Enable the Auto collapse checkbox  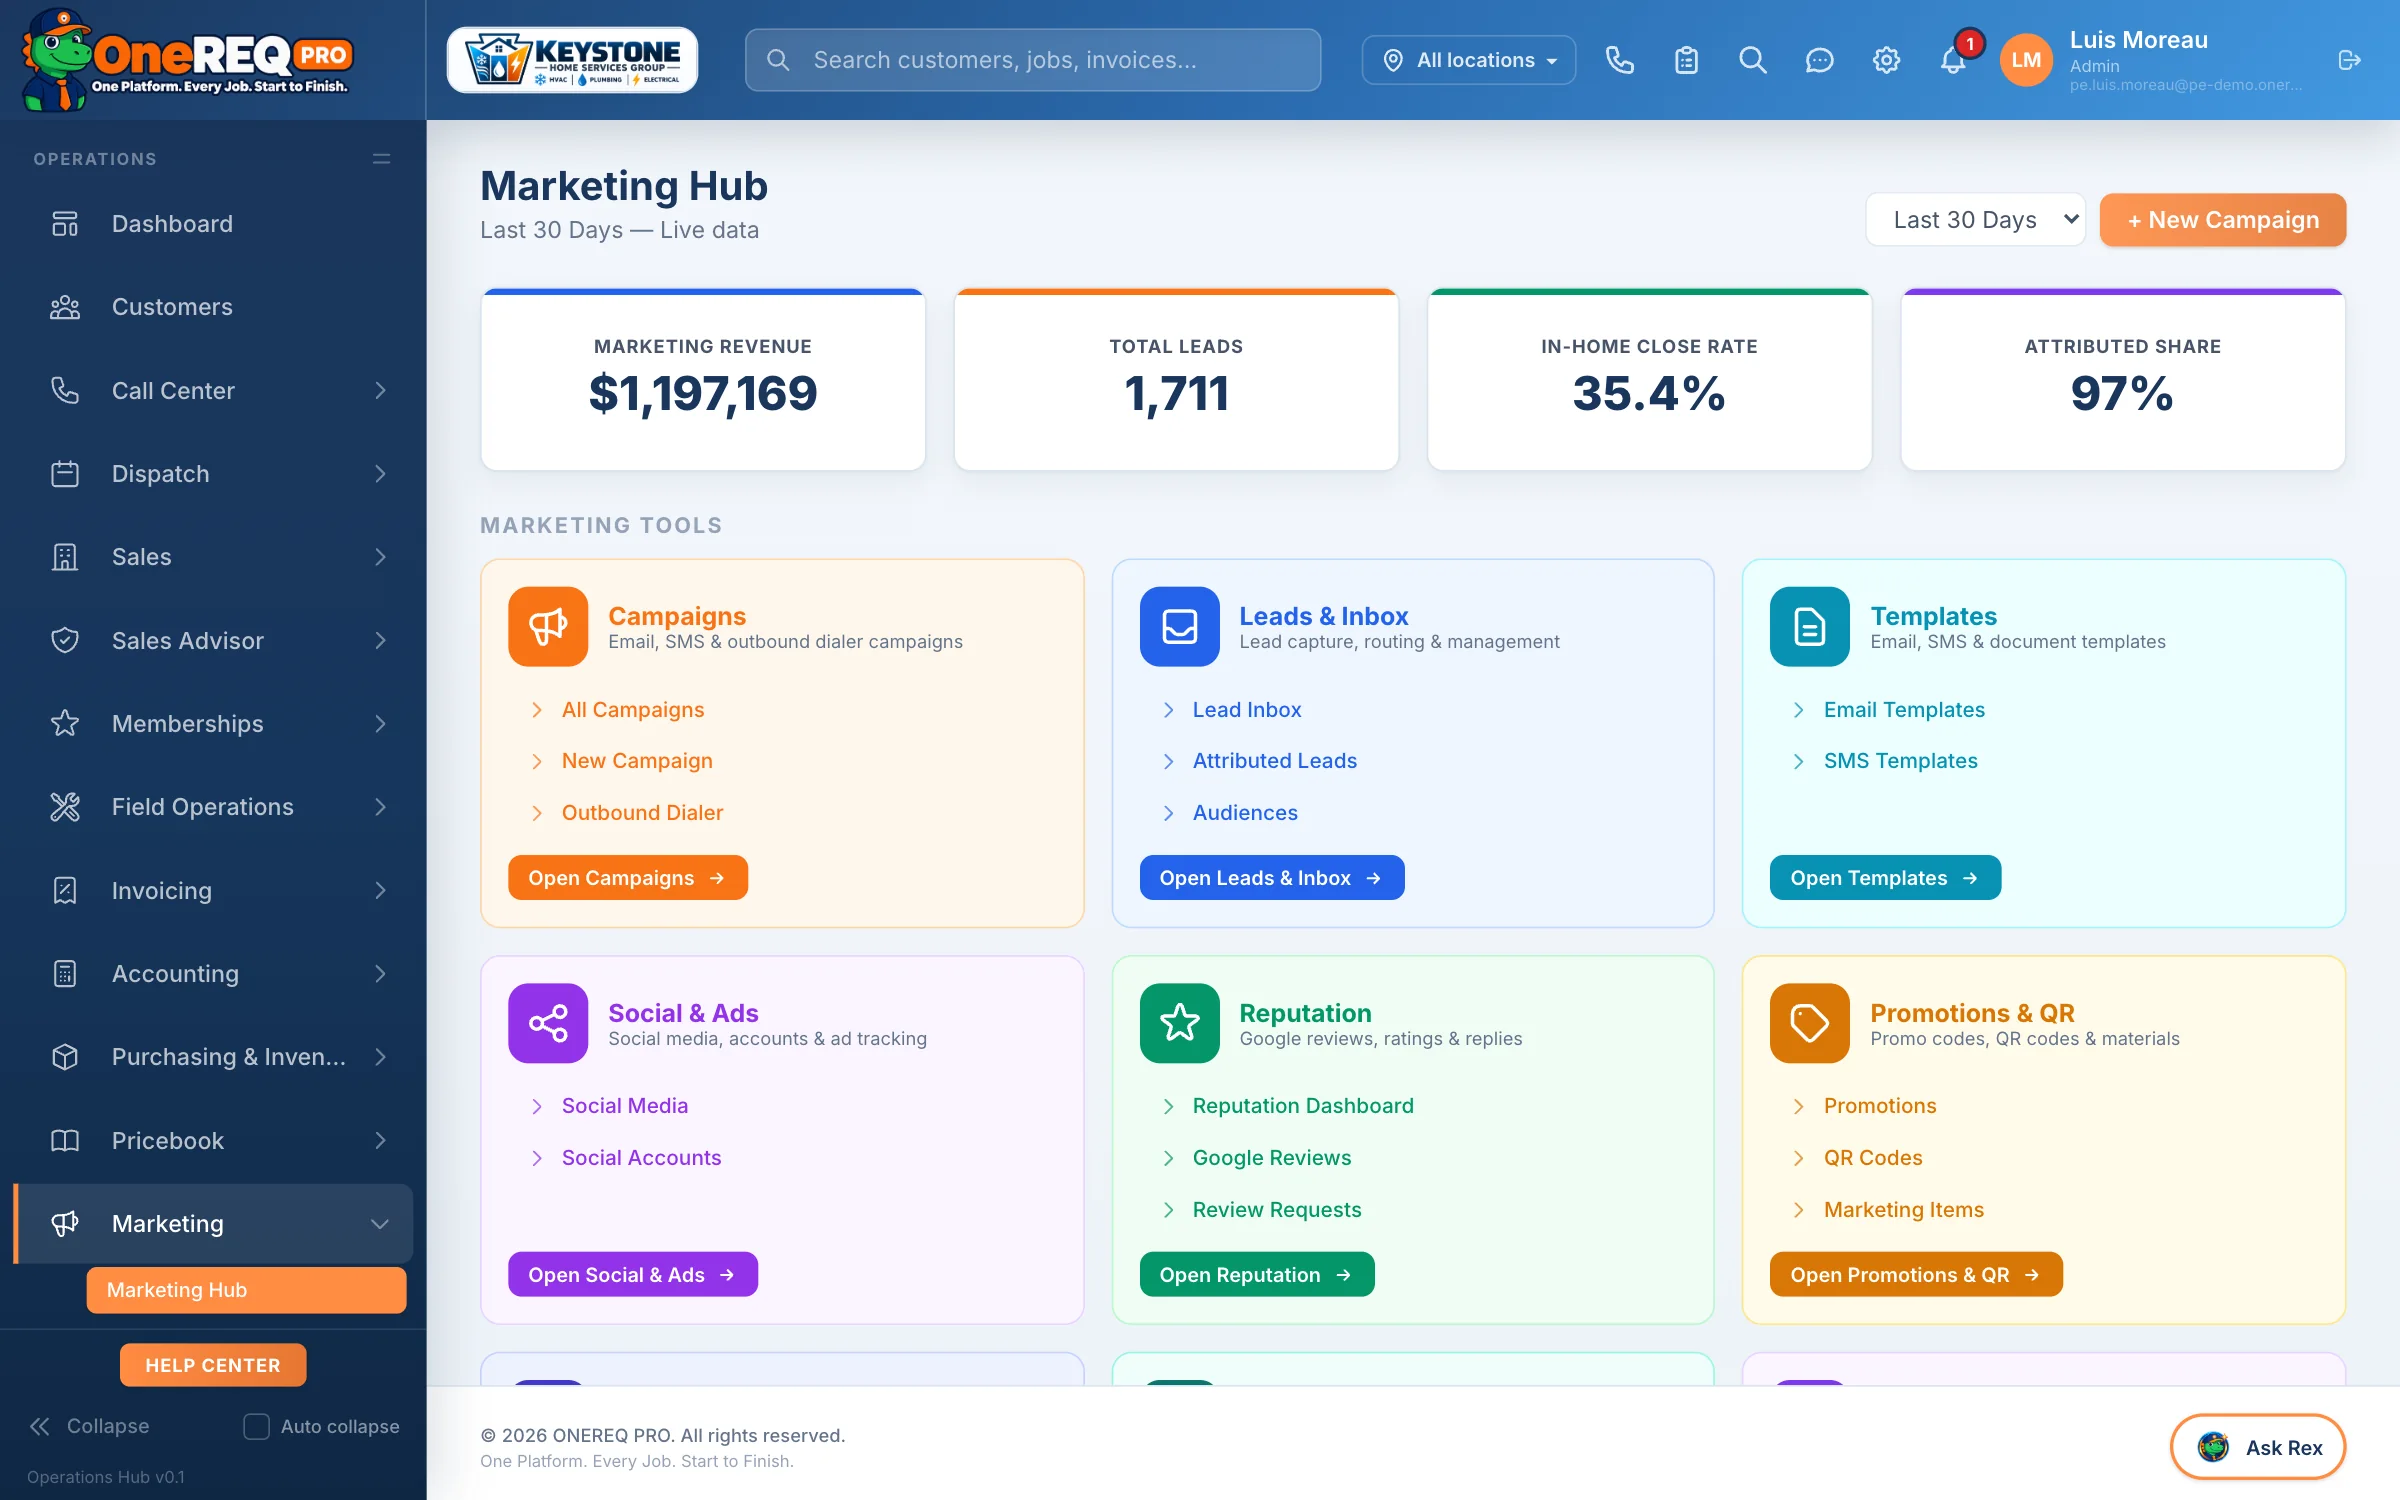[x=256, y=1426]
